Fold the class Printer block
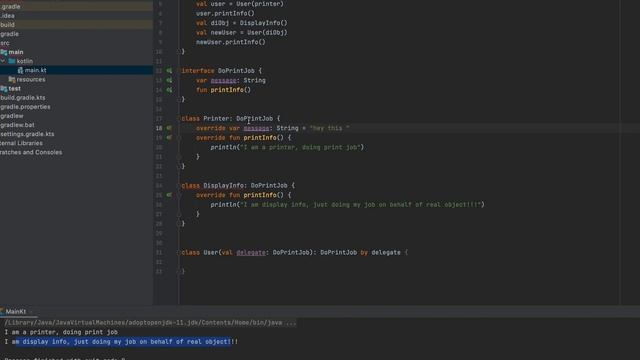This screenshot has width=640, height=360. [179, 118]
